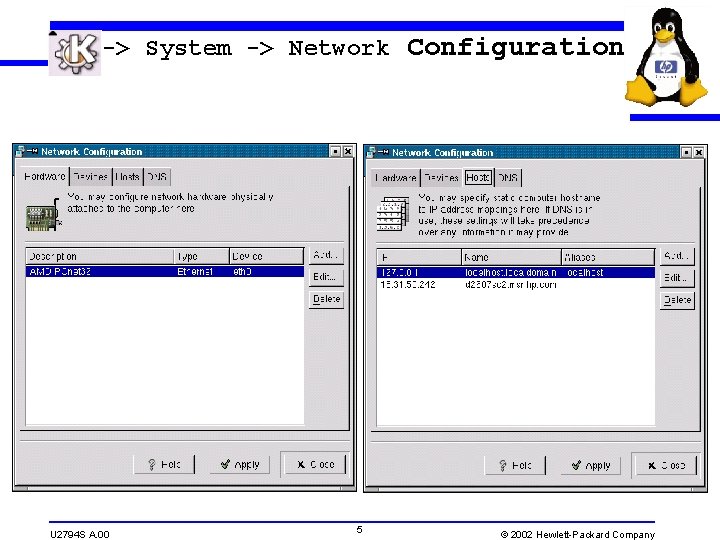720x540 pixels.
Task: Select the AMD PCnet32 hardware row
Action: pos(165,272)
